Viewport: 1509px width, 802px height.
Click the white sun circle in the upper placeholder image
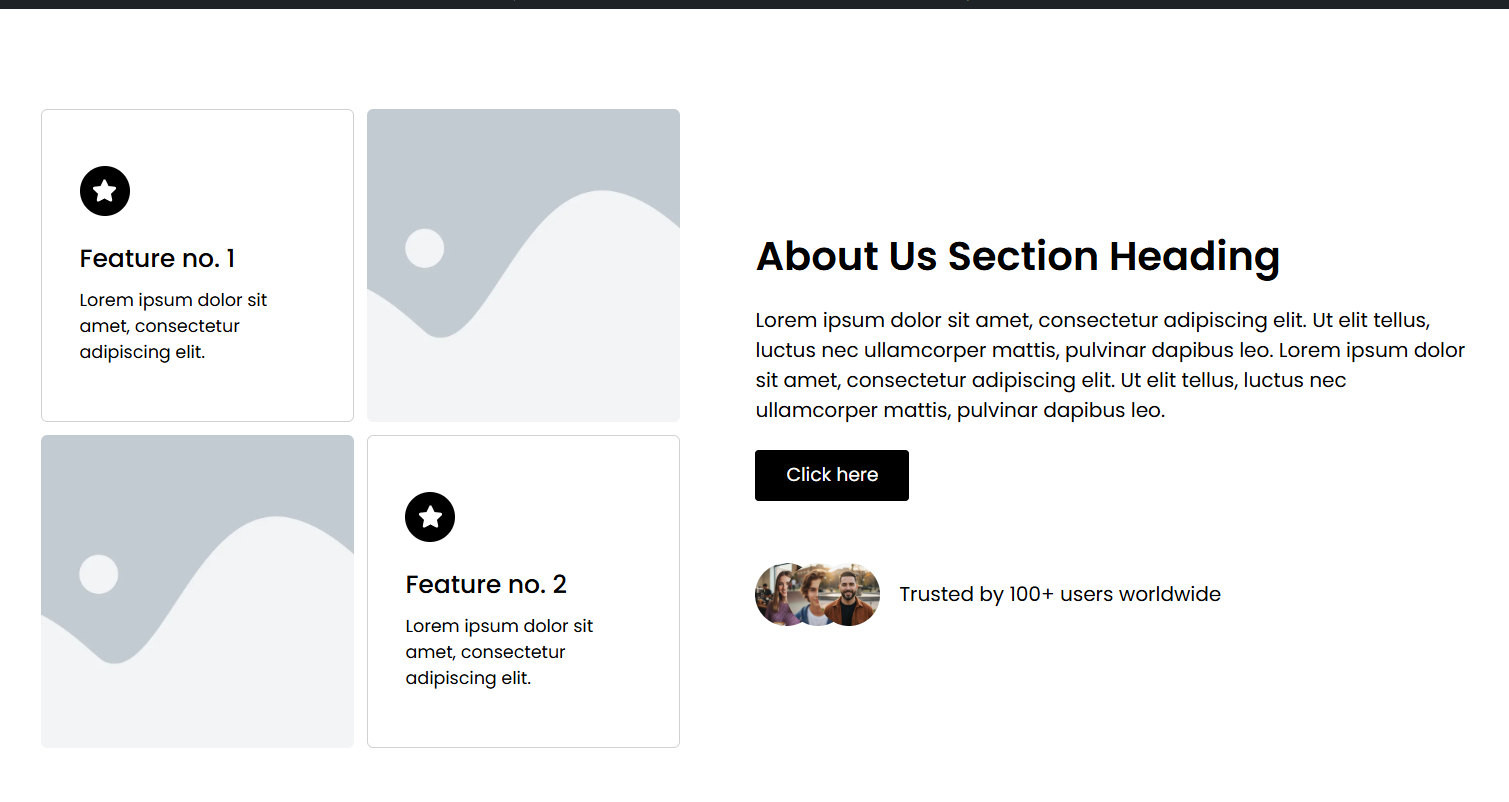(424, 248)
